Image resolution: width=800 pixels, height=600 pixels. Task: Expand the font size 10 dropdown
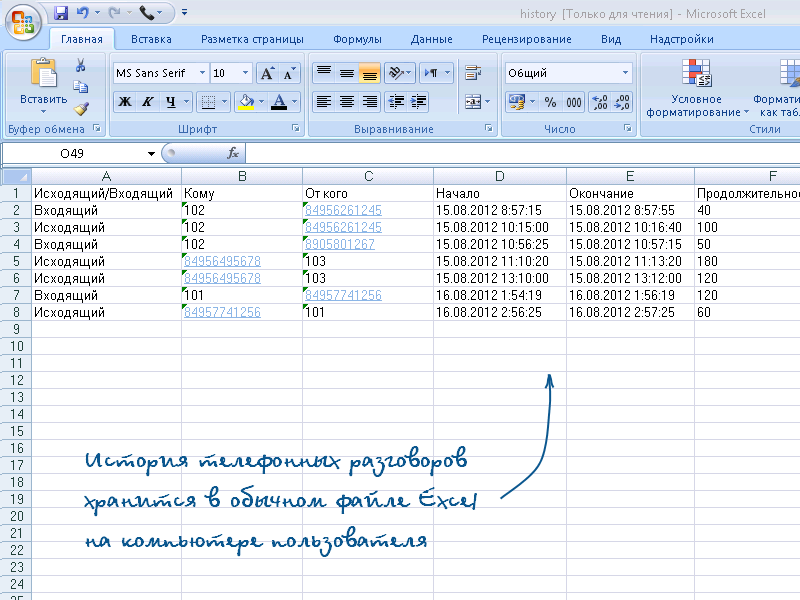tap(245, 73)
